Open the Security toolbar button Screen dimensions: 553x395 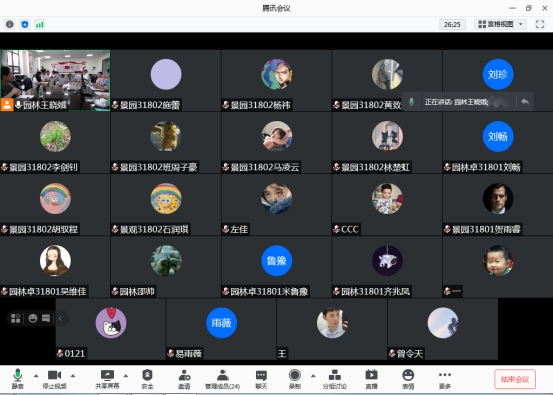(147, 379)
